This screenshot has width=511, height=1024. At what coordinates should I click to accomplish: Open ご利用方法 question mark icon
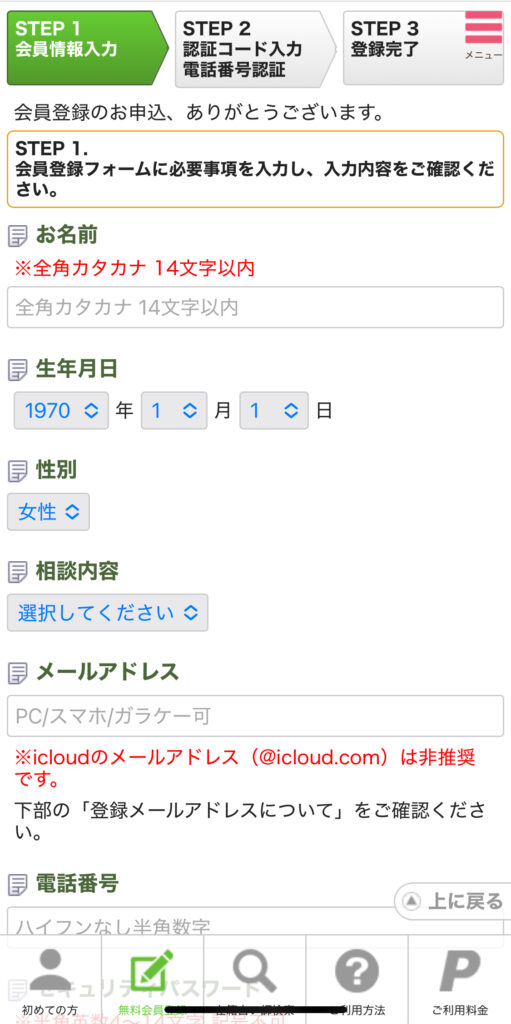357,971
